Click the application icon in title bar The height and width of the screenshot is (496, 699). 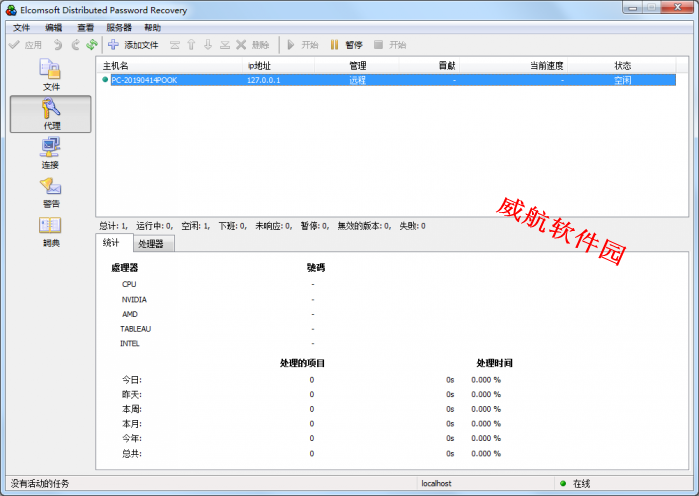[x=11, y=10]
